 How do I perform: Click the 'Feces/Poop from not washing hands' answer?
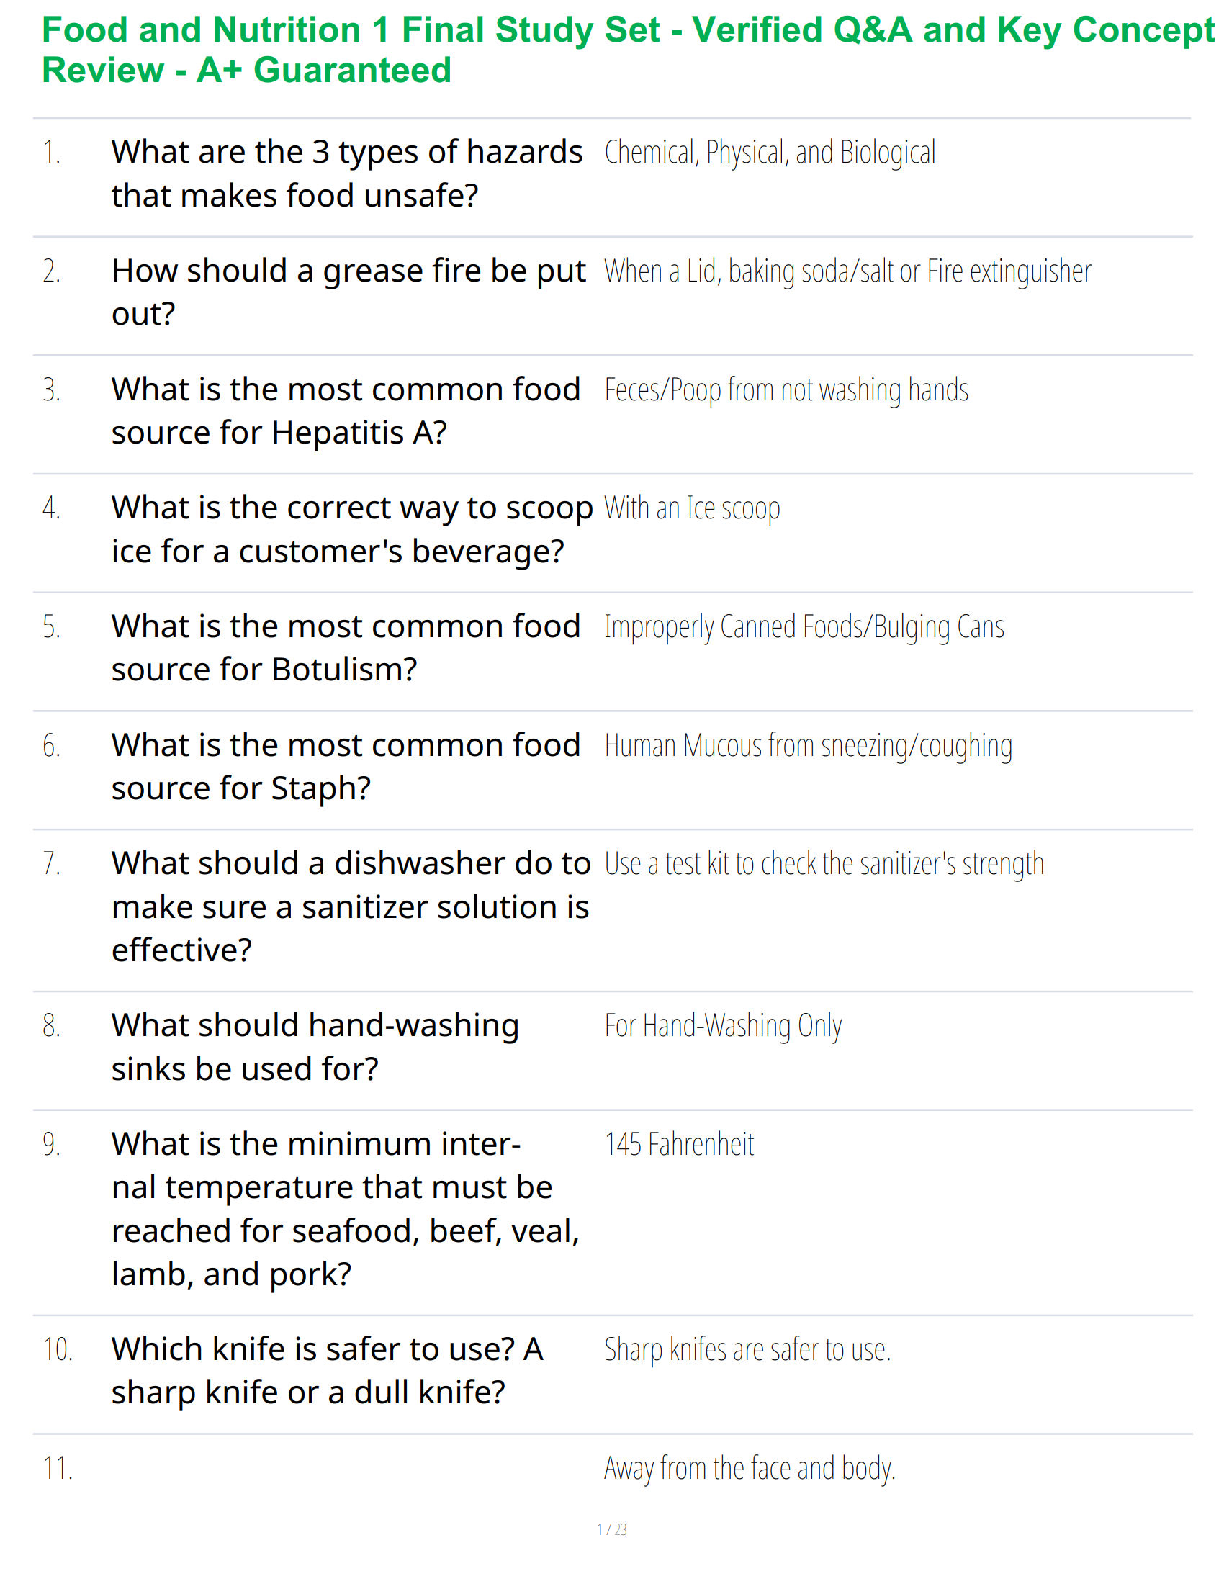coord(786,390)
